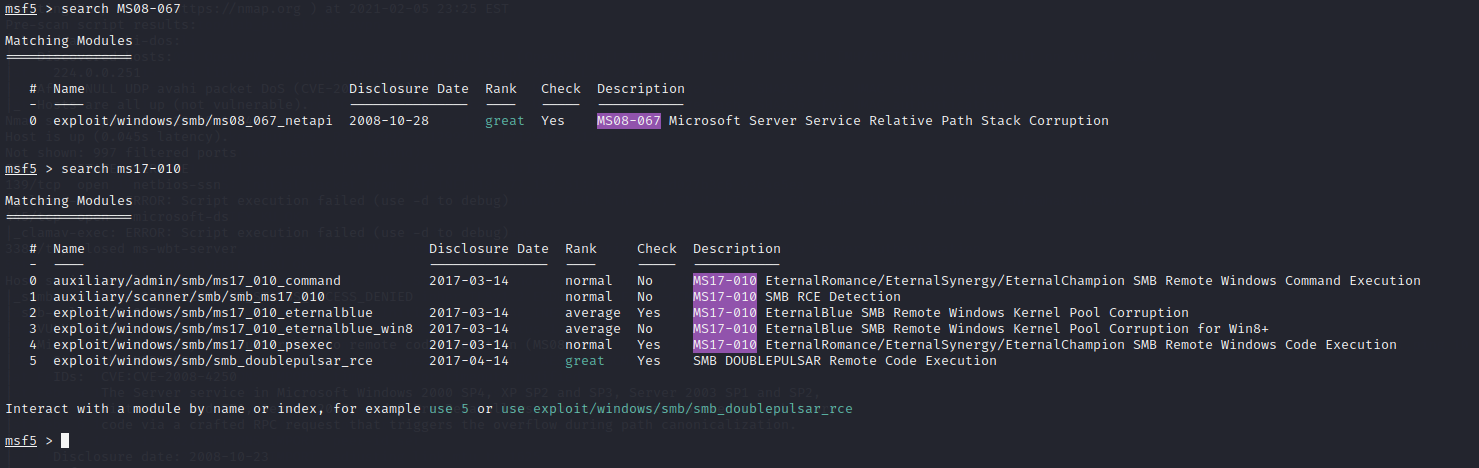
Task: Click the auxiliary/admin/smb/ms17_010_command module name
Action: point(196,281)
